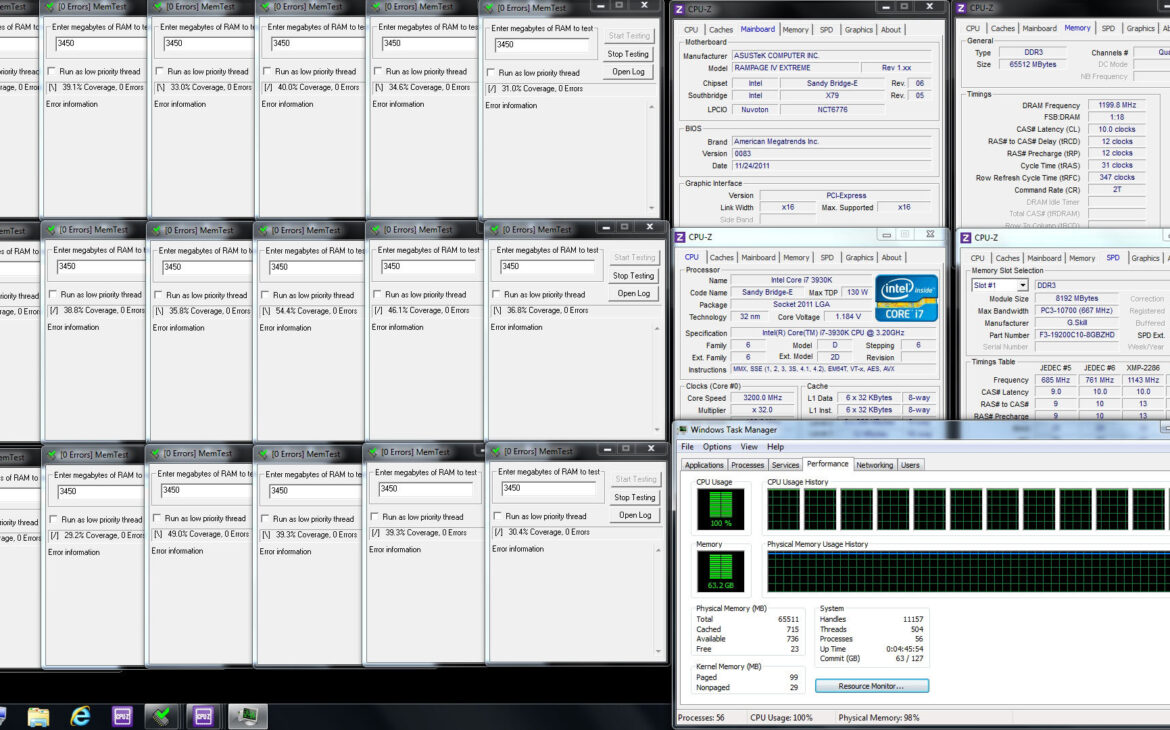This screenshot has width=1170, height=730.
Task: Open CPU-Z from the taskbar
Action: (x=122, y=717)
